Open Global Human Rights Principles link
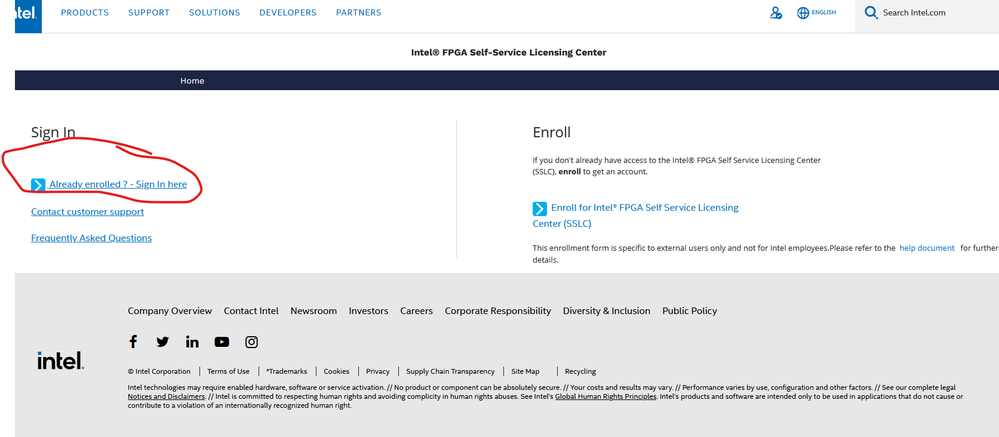999x437 pixels. point(605,396)
